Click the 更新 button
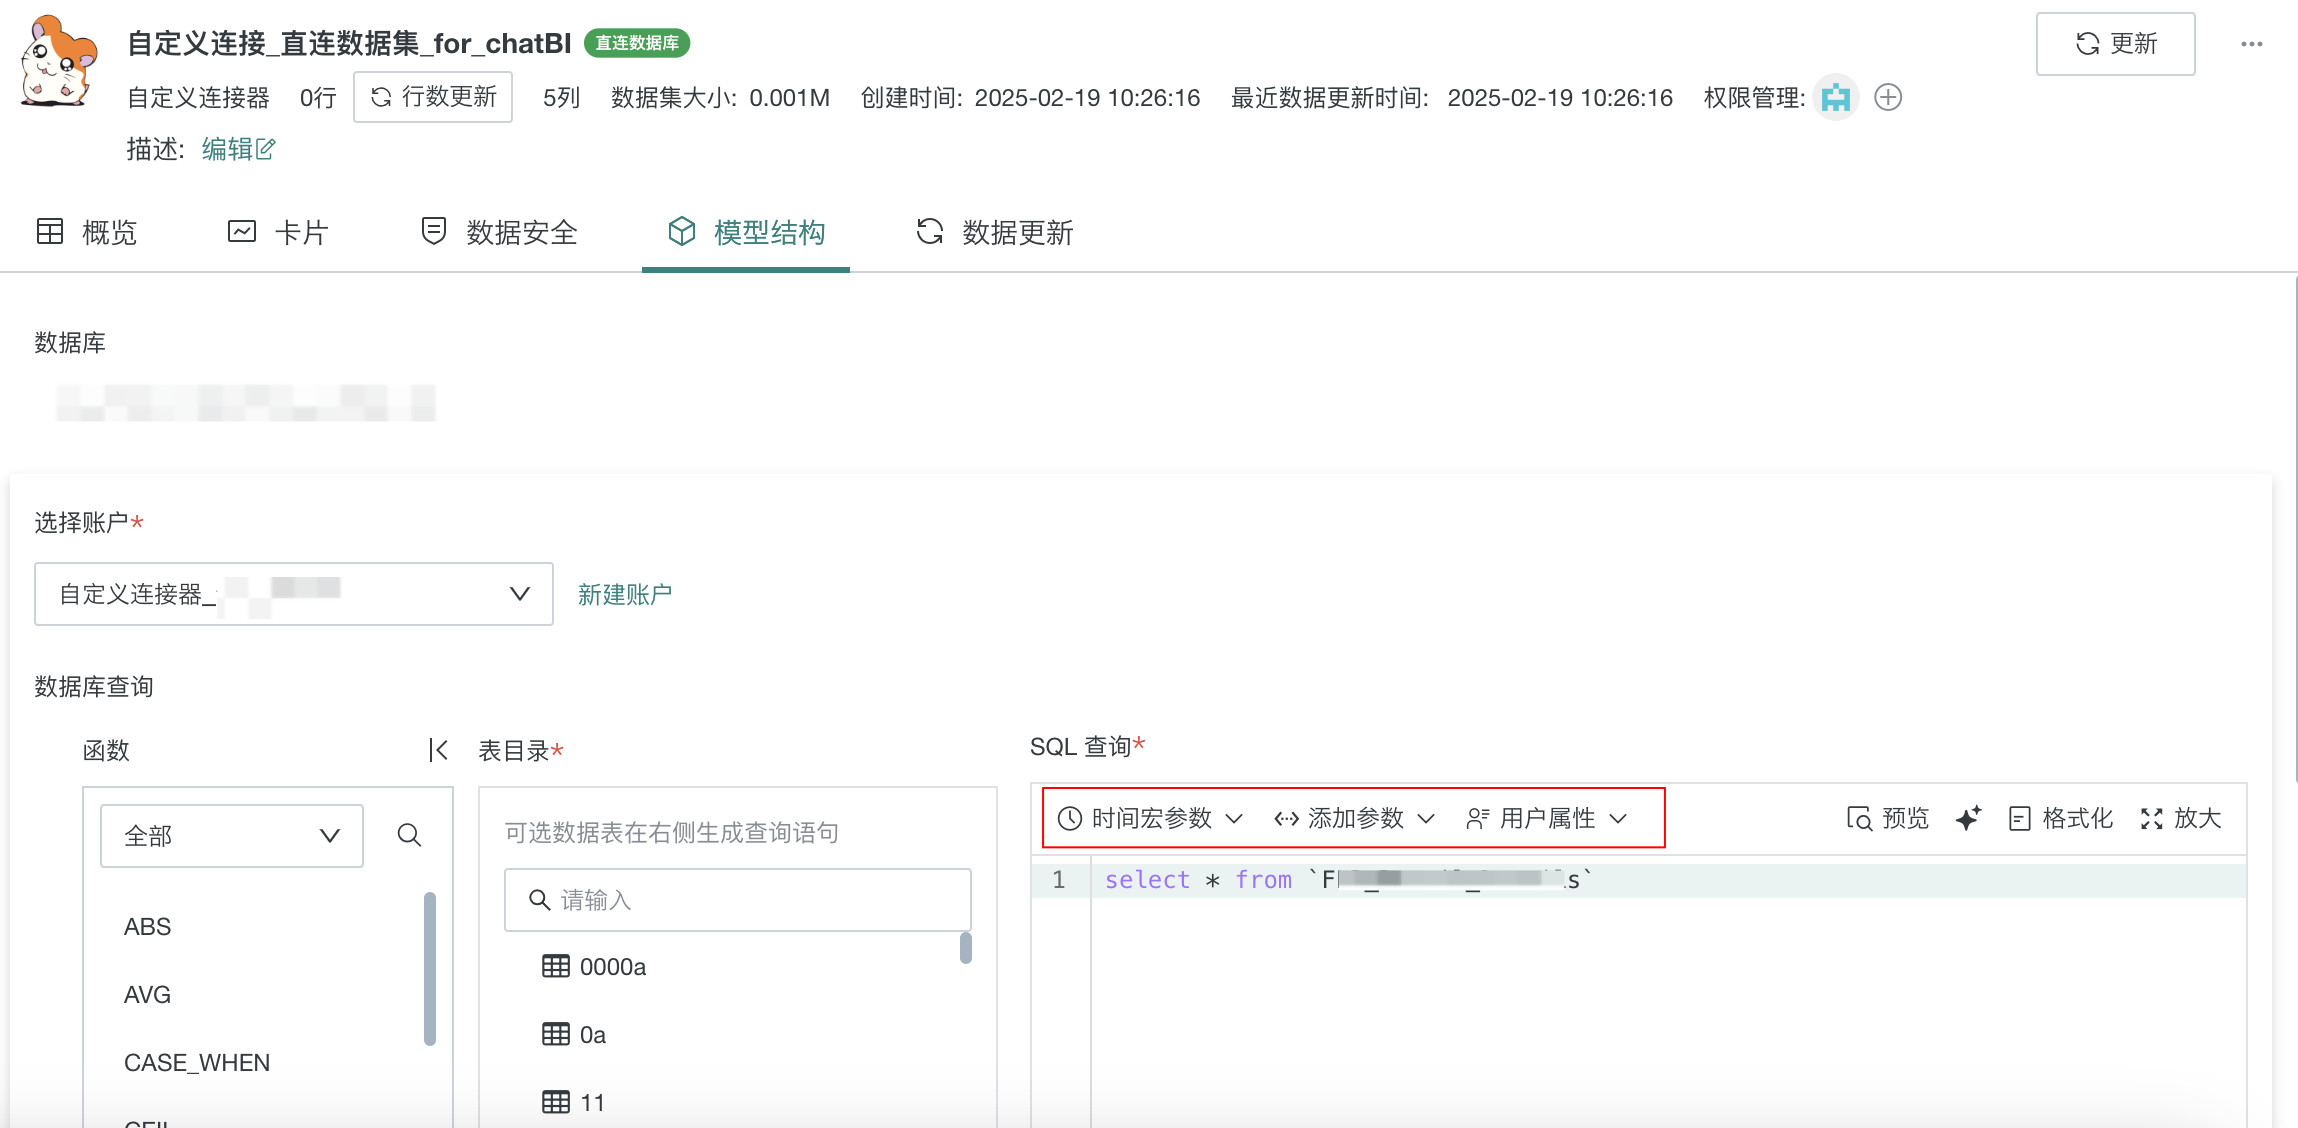This screenshot has height=1128, width=2298. click(2115, 44)
